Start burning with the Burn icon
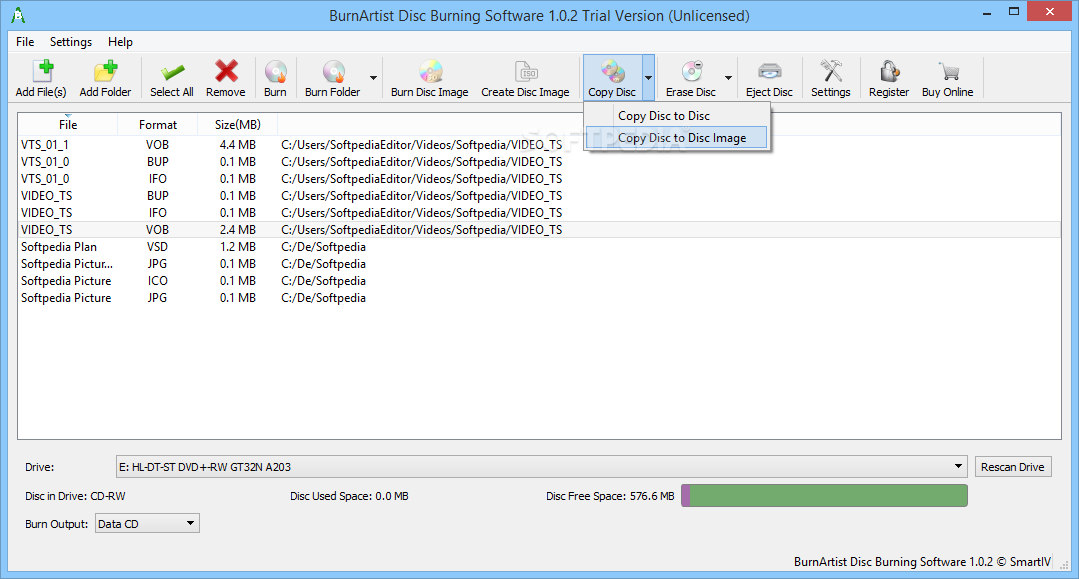 pyautogui.click(x=275, y=71)
